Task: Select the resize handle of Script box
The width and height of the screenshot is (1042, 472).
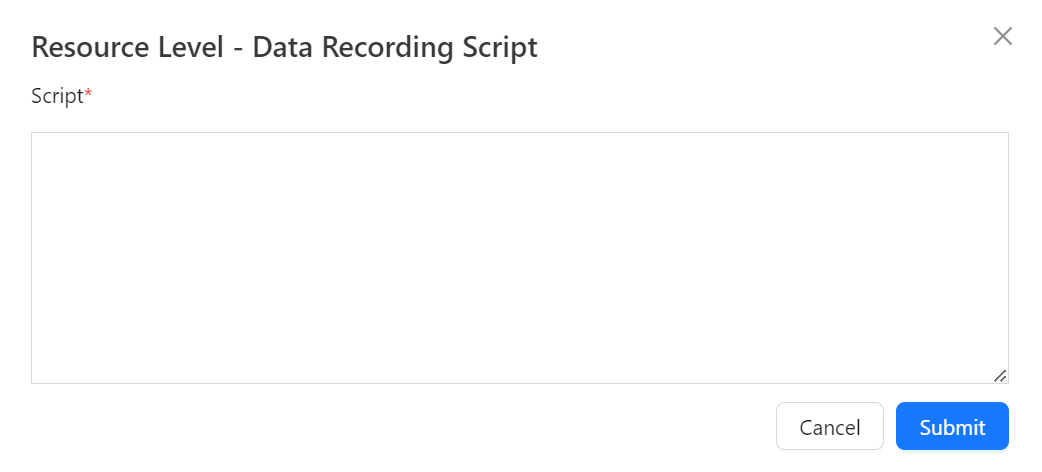Action: pos(1000,375)
